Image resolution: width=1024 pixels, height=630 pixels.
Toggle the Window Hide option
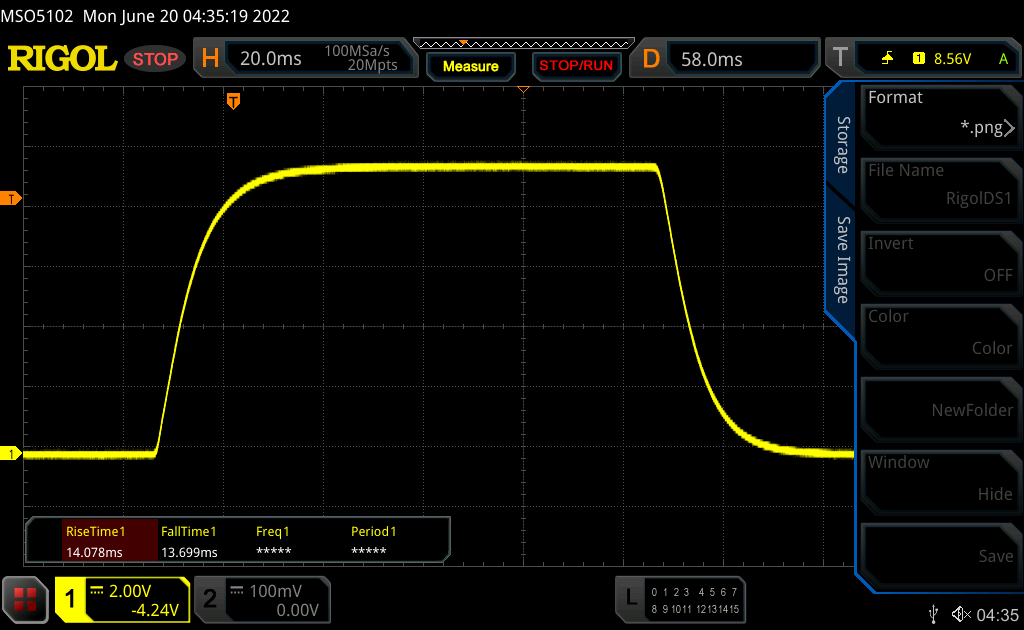click(939, 478)
